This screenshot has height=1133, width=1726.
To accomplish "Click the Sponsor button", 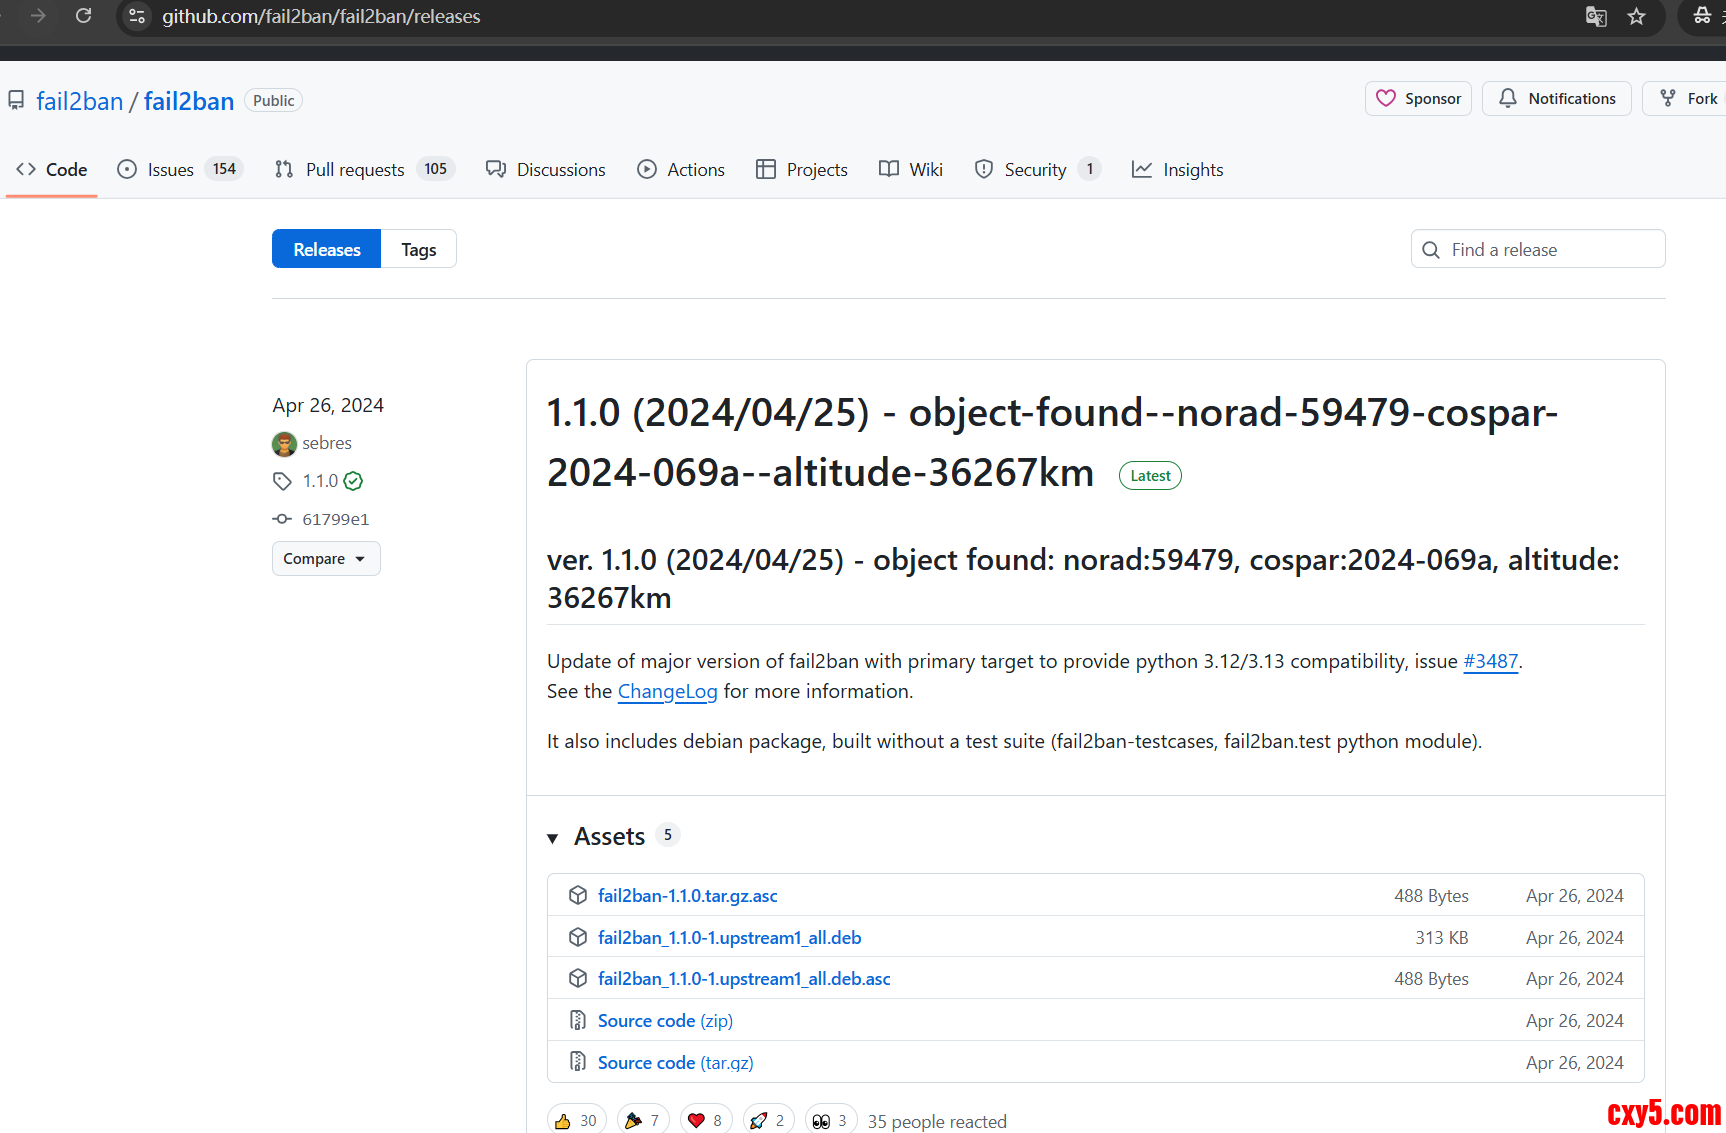I will (x=1417, y=98).
